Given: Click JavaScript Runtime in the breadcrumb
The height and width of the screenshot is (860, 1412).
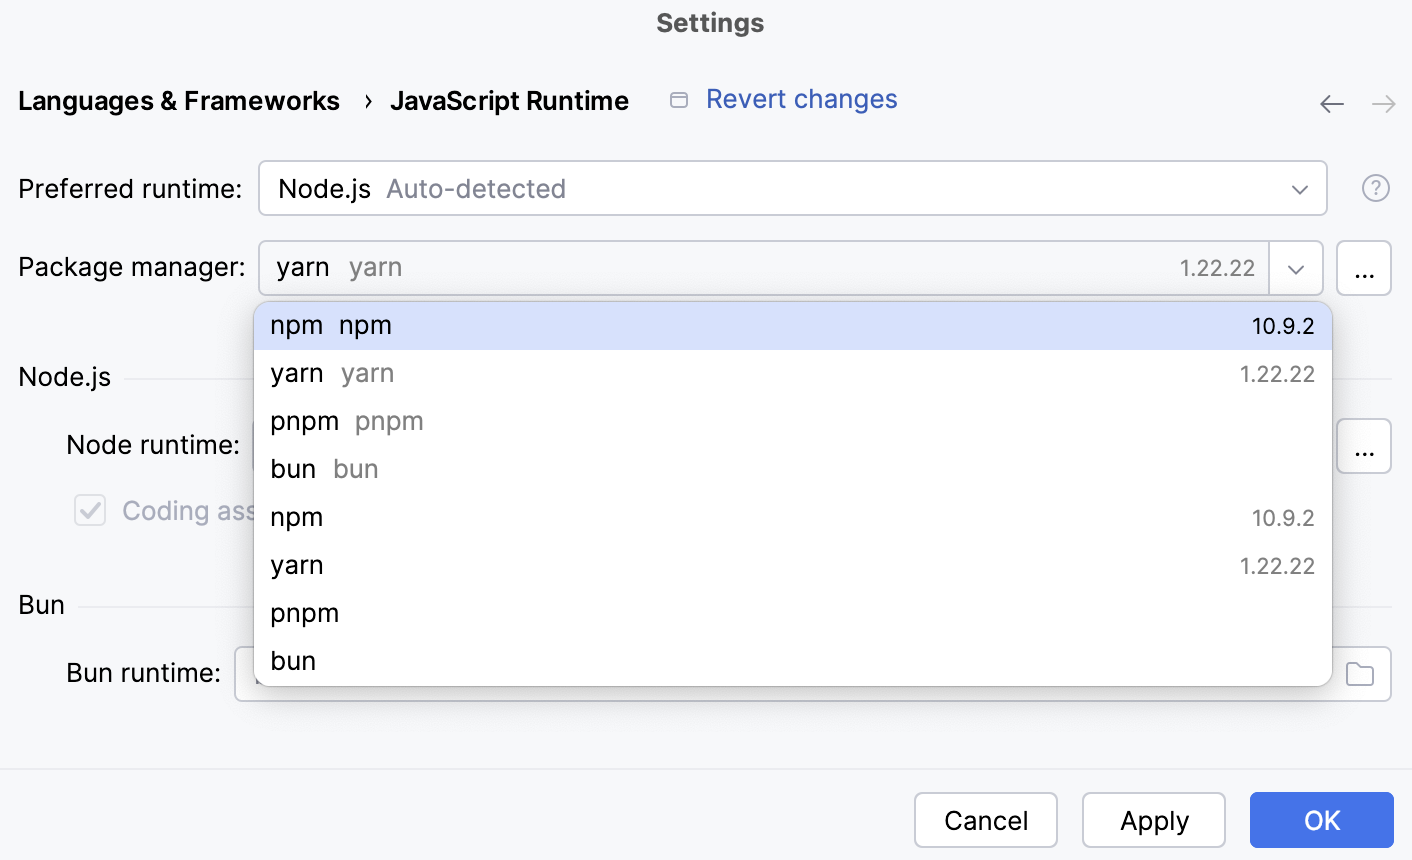Looking at the screenshot, I should 510,100.
